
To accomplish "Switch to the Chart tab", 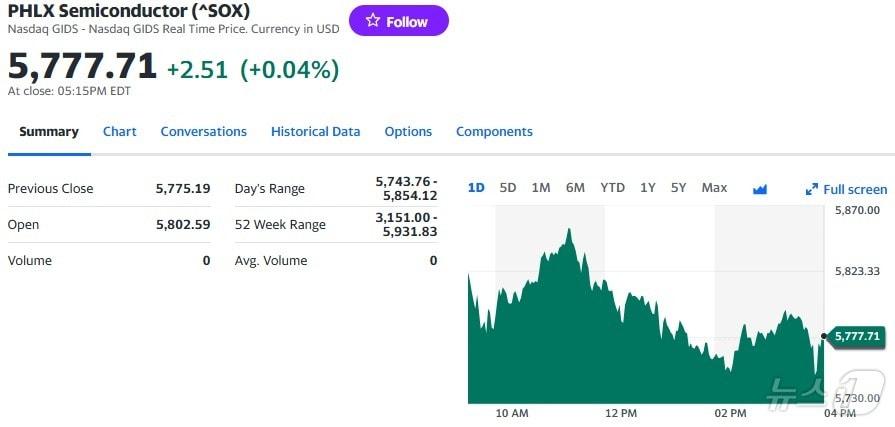I will 119,132.
